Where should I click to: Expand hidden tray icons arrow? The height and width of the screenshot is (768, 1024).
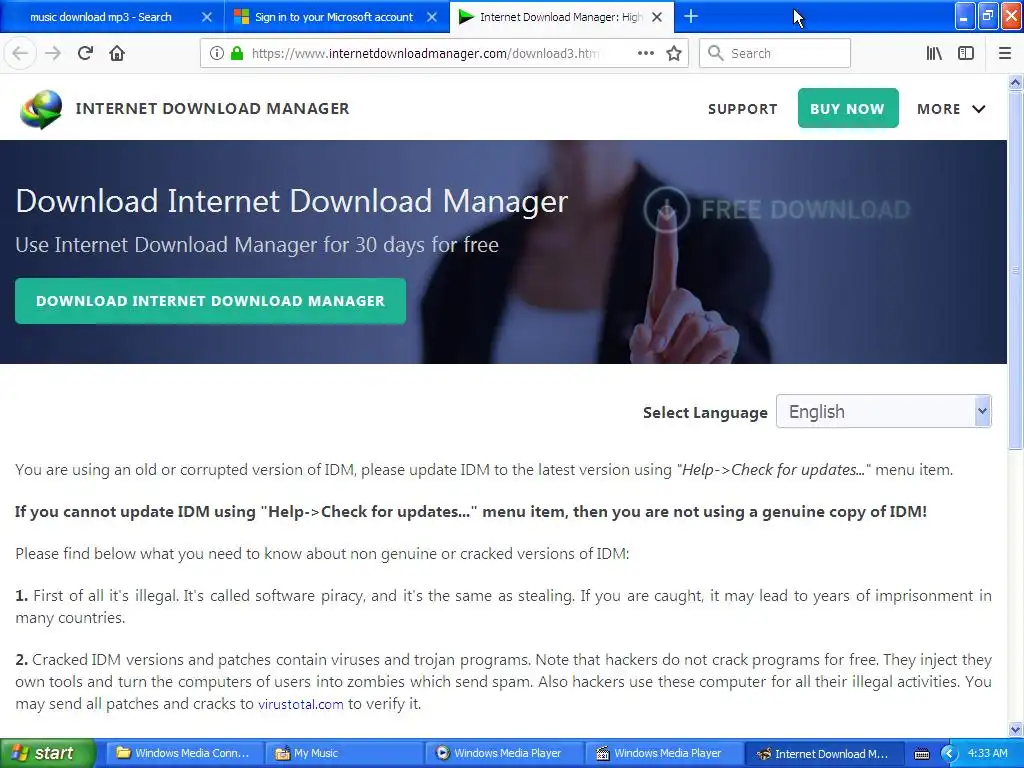tap(949, 754)
